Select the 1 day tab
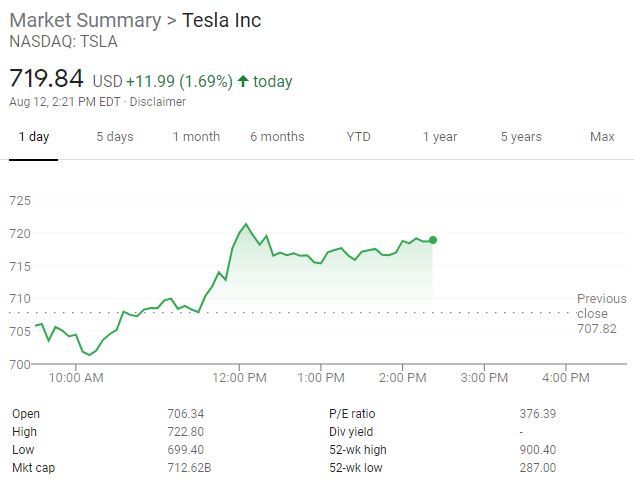This screenshot has height=479, width=634. tap(34, 137)
